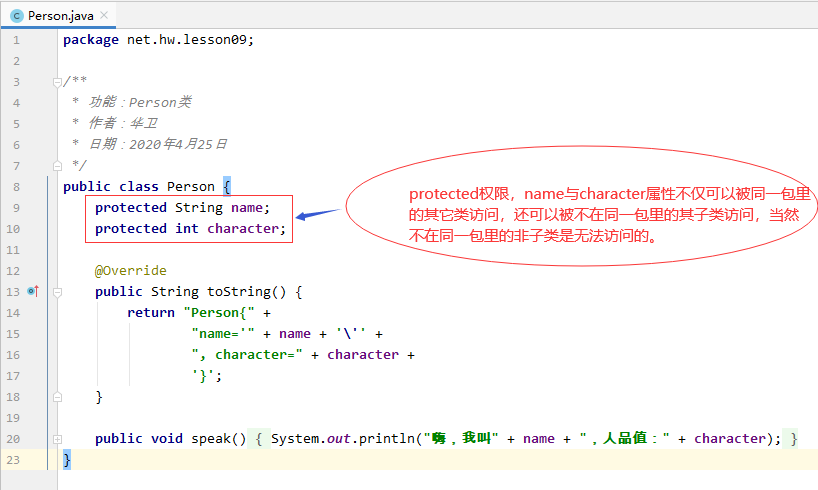Screen dimensions: 818x490
Task: Click the "Person{" string literal
Action: [x=219, y=313]
